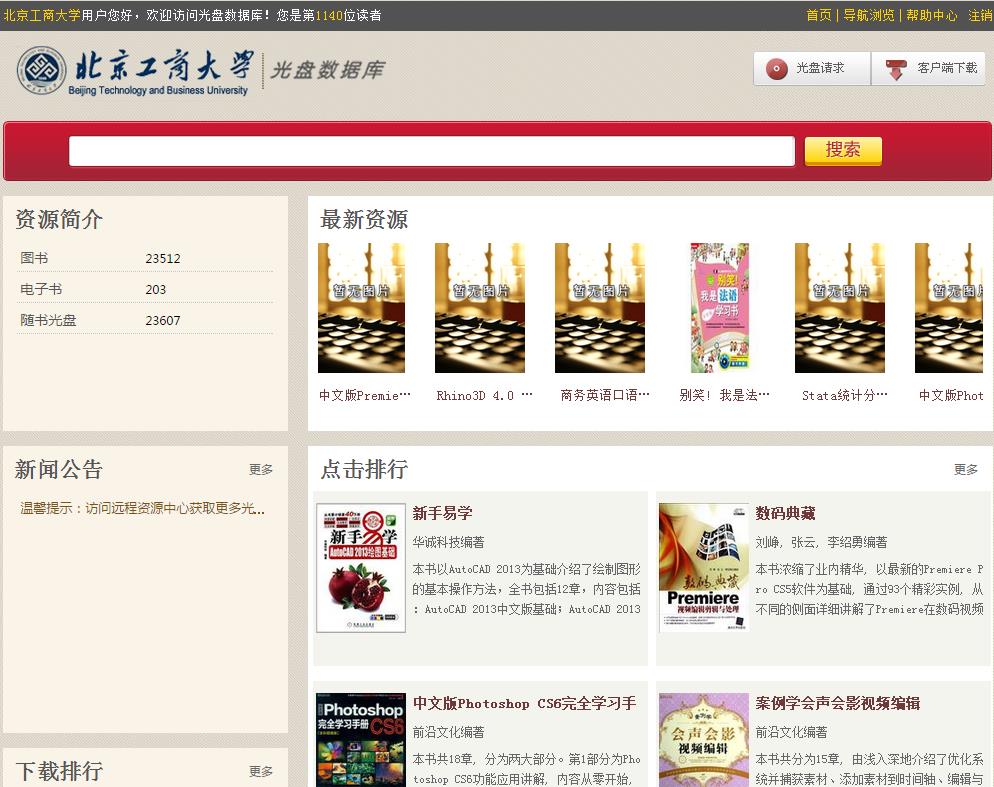Click the 别笑！我是法… title link

[x=724, y=396]
